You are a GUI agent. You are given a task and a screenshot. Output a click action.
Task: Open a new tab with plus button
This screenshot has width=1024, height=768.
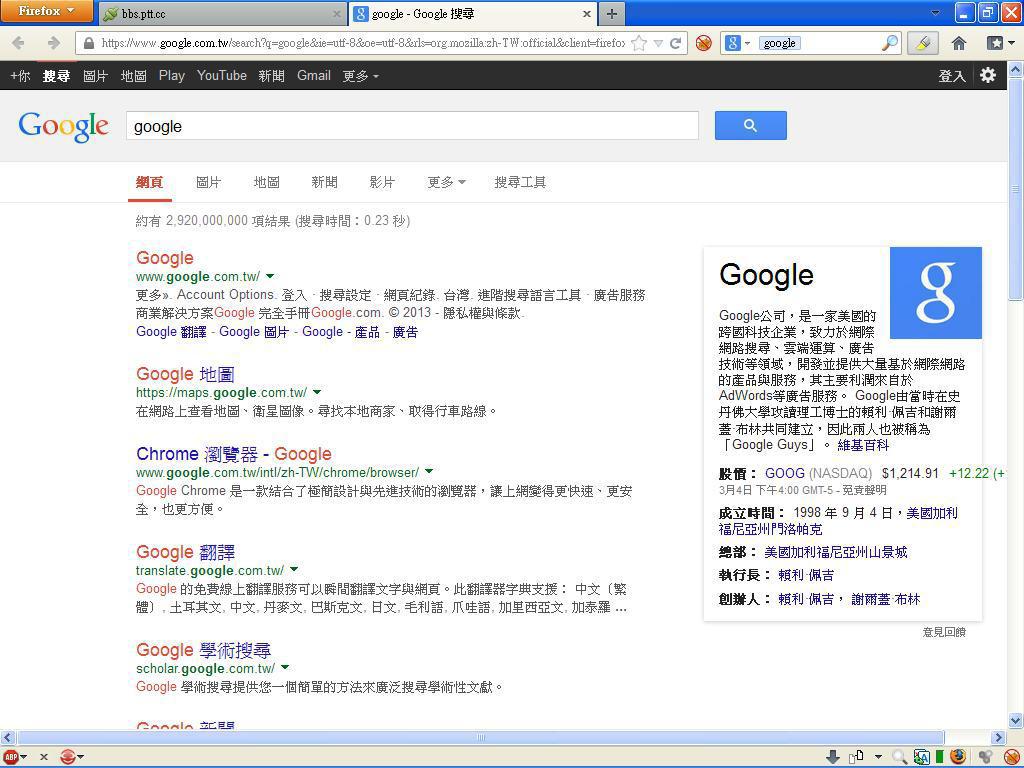pyautogui.click(x=611, y=13)
